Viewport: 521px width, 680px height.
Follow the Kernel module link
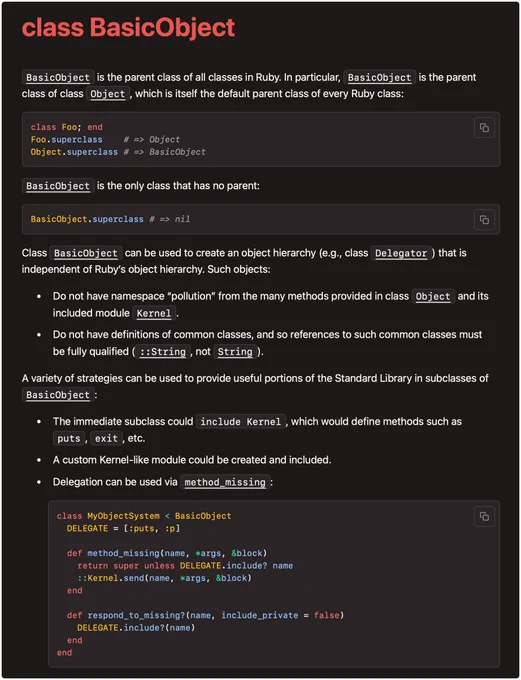[x=154, y=314]
